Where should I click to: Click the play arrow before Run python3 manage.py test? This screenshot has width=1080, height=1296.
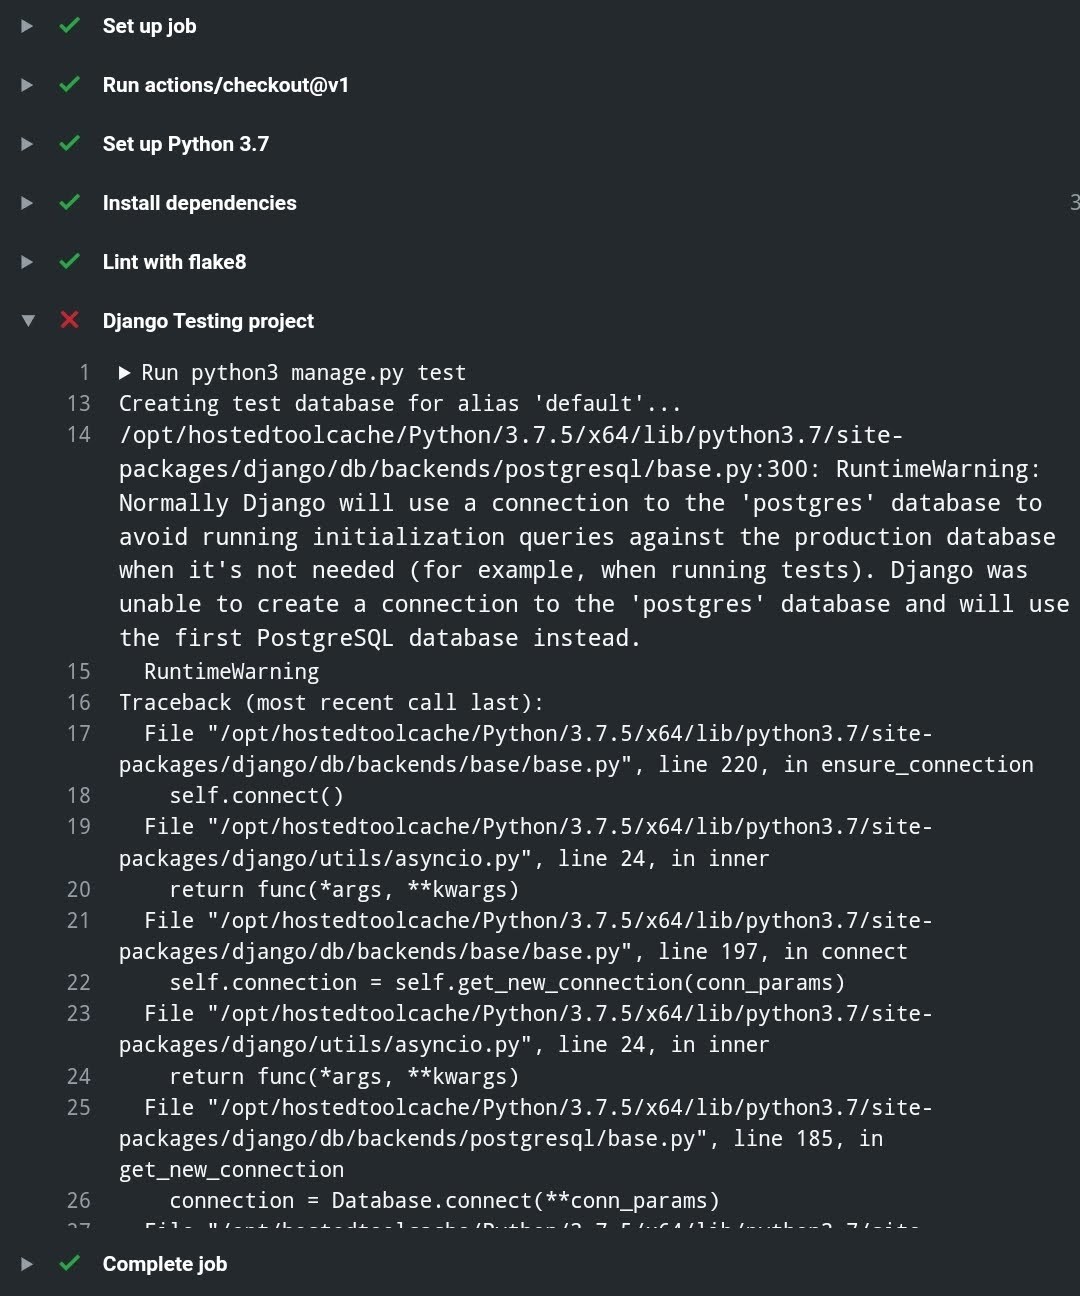(125, 371)
